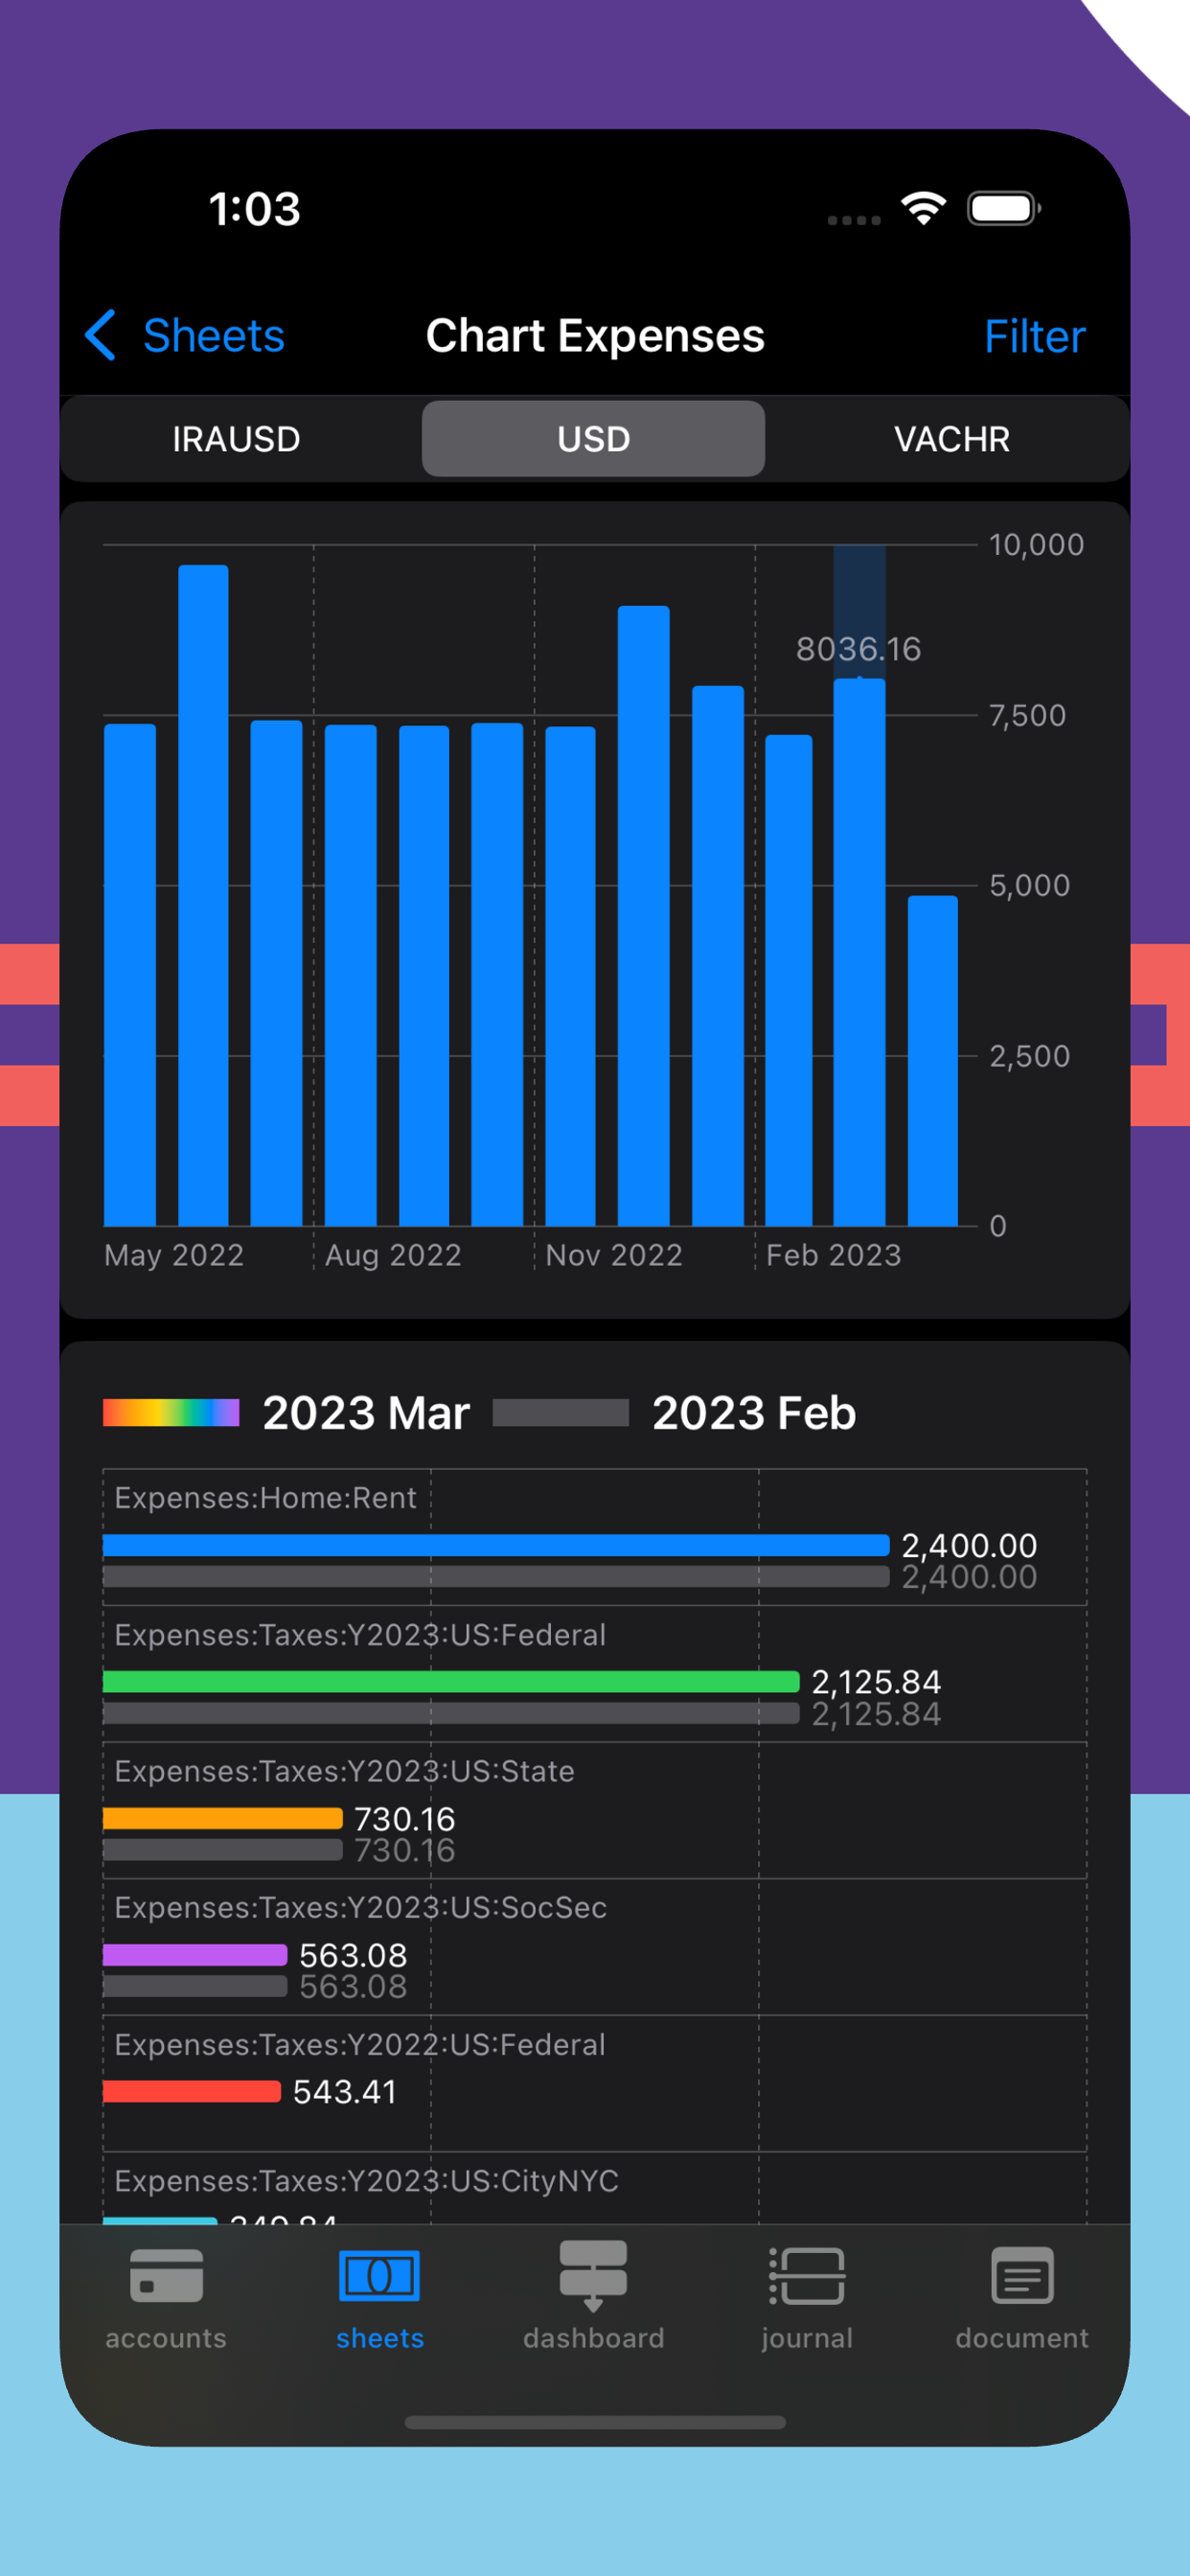
Task: Tap the purple SocSec bar
Action: pyautogui.click(x=195, y=1955)
